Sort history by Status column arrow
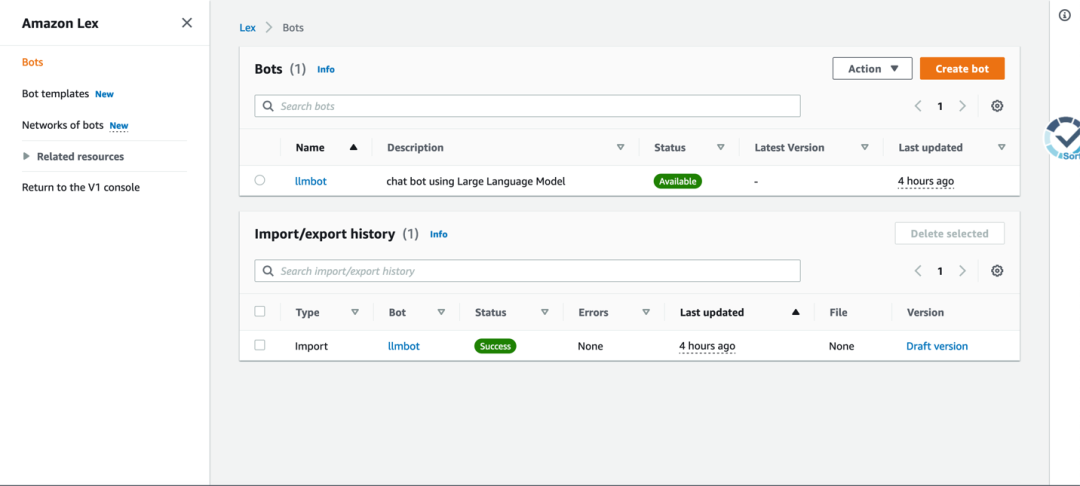Screen dimensions: 1080x486 pyautogui.click(x=544, y=312)
